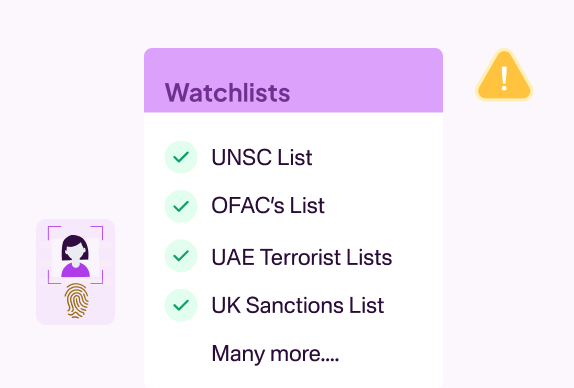Click the yellow warning triangle icon
The height and width of the screenshot is (388, 574).
point(504,75)
